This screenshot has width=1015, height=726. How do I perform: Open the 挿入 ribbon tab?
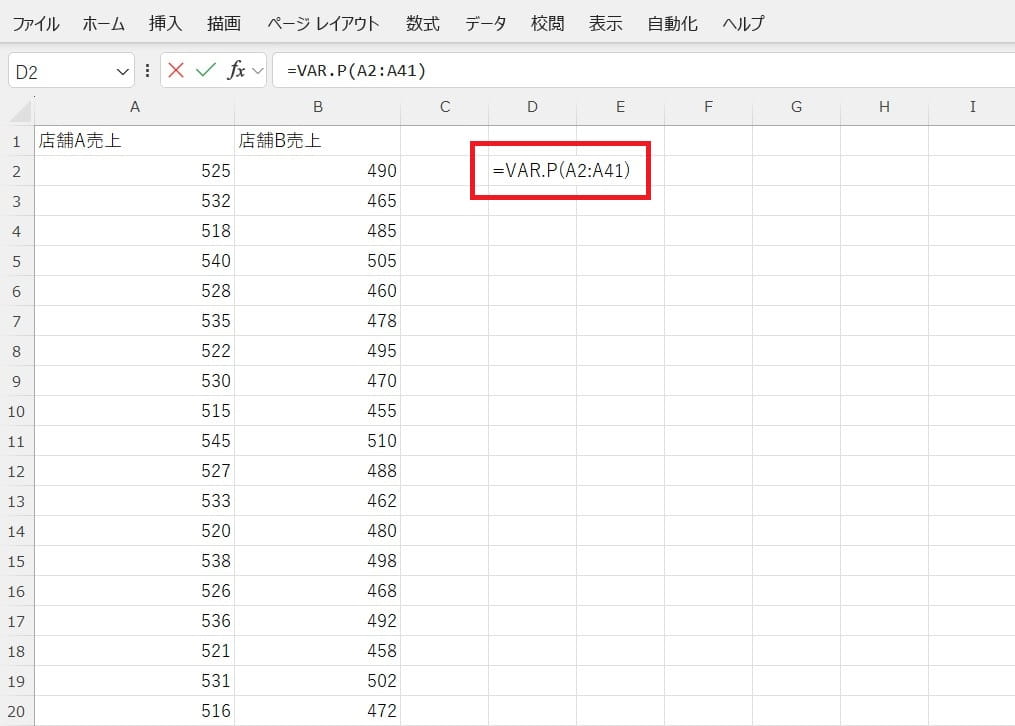coord(165,24)
